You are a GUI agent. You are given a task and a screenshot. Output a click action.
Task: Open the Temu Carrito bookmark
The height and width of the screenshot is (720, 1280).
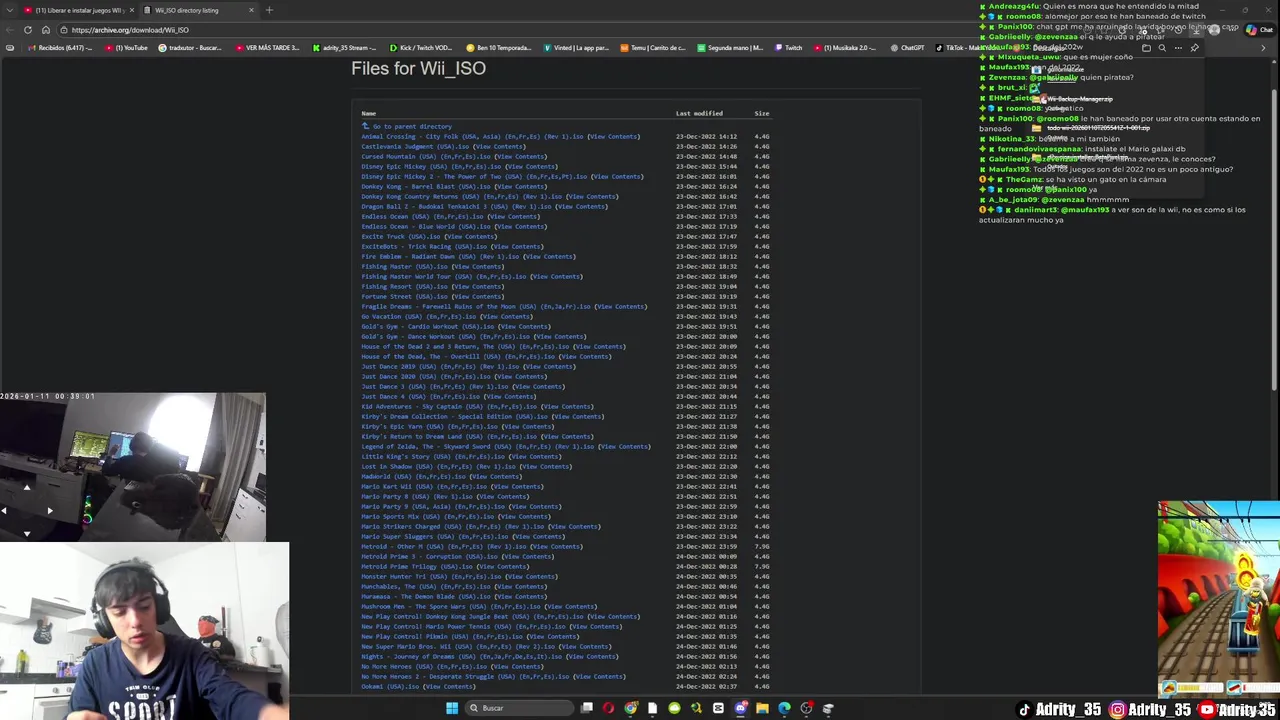coord(653,48)
